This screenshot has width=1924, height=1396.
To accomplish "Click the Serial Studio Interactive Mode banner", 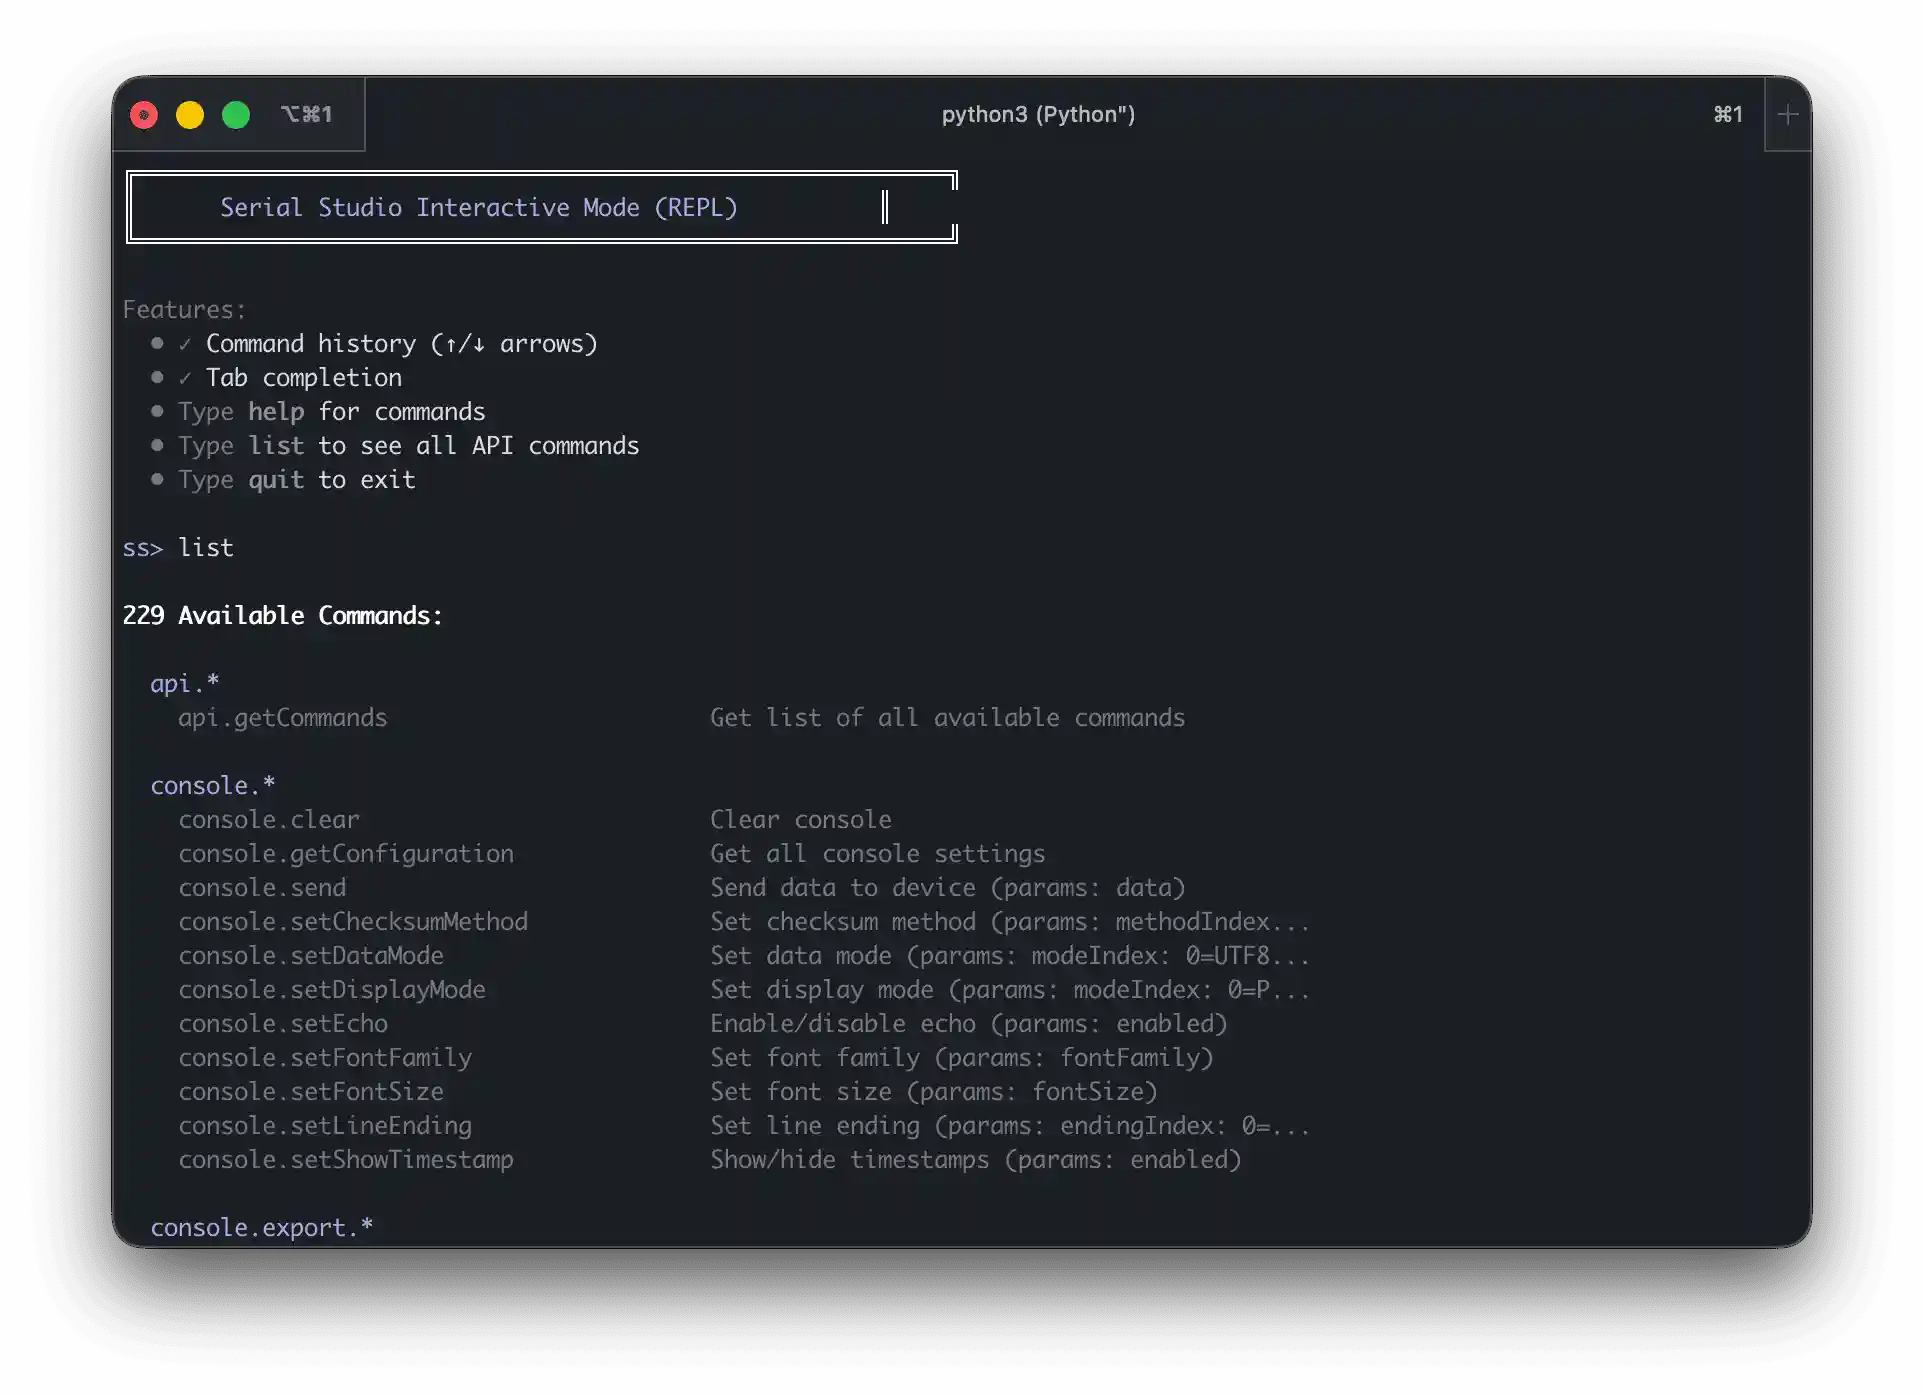I will (x=479, y=207).
